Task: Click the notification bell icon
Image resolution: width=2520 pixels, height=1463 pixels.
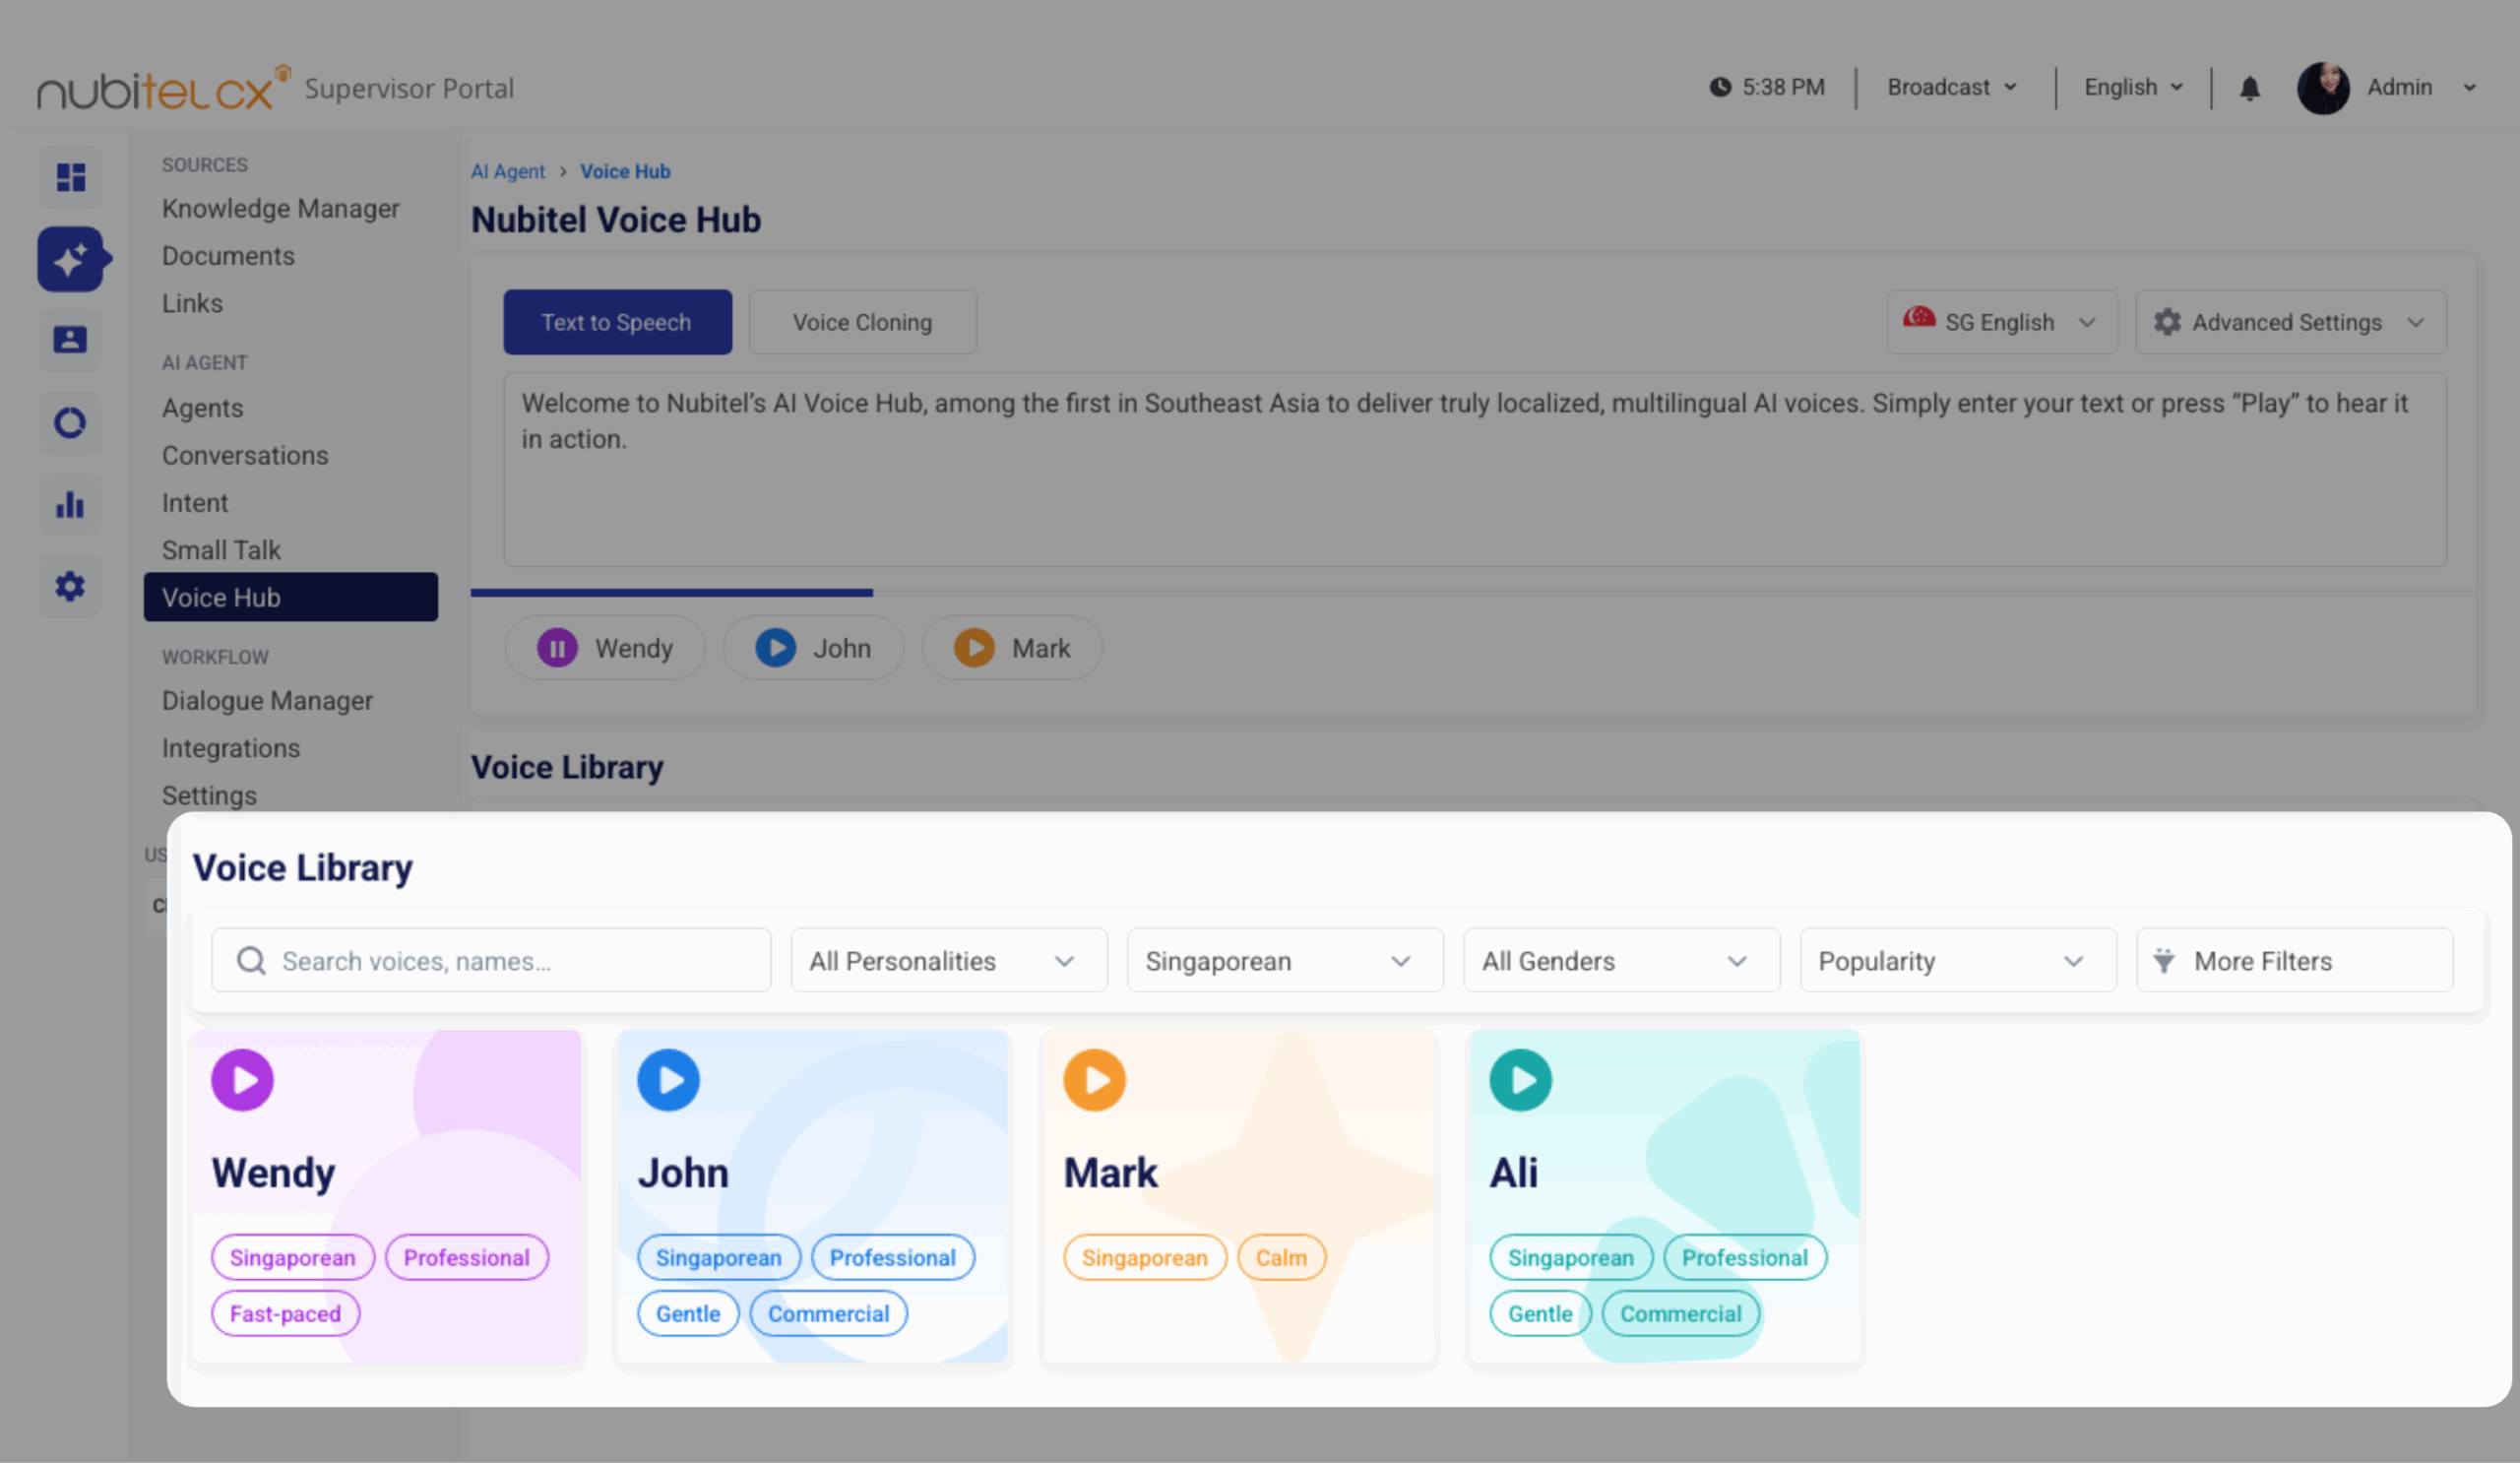Action: [x=2250, y=88]
